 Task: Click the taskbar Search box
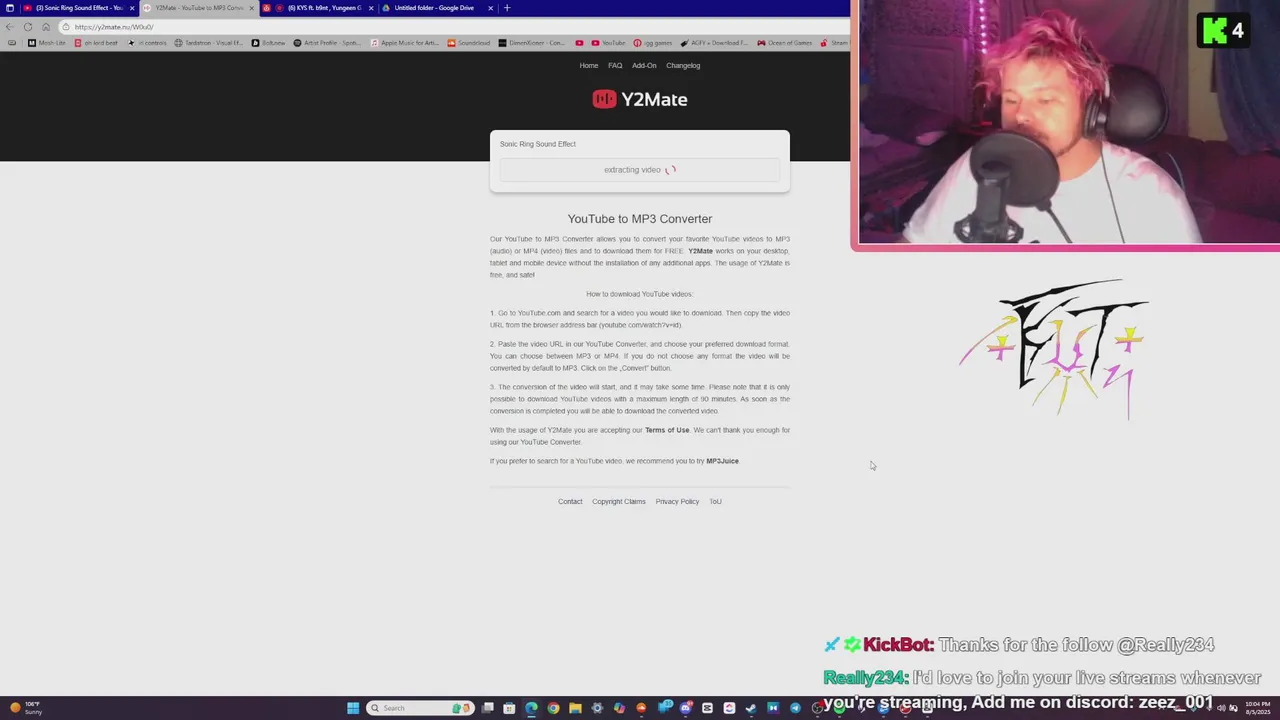point(419,708)
